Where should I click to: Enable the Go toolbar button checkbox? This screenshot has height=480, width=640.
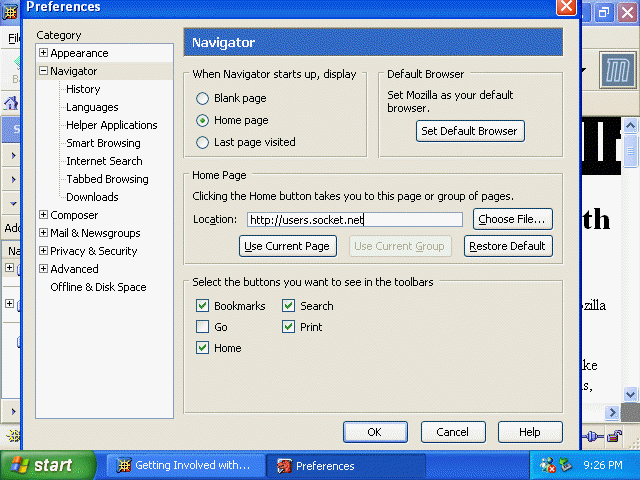202,327
